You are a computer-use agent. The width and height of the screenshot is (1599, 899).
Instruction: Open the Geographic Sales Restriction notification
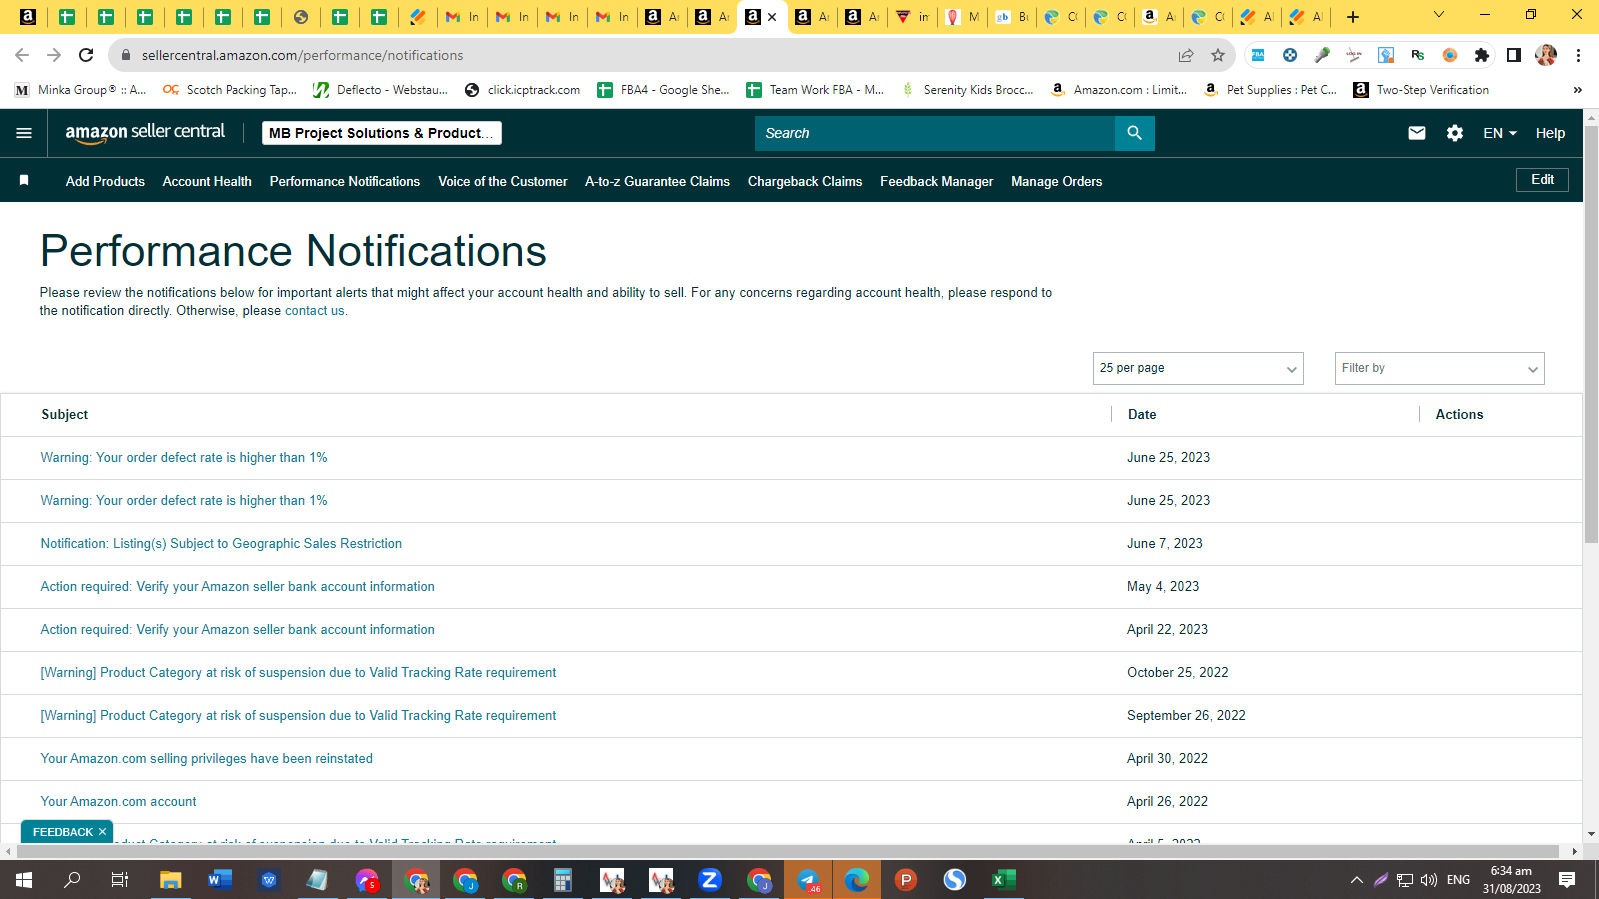point(221,543)
